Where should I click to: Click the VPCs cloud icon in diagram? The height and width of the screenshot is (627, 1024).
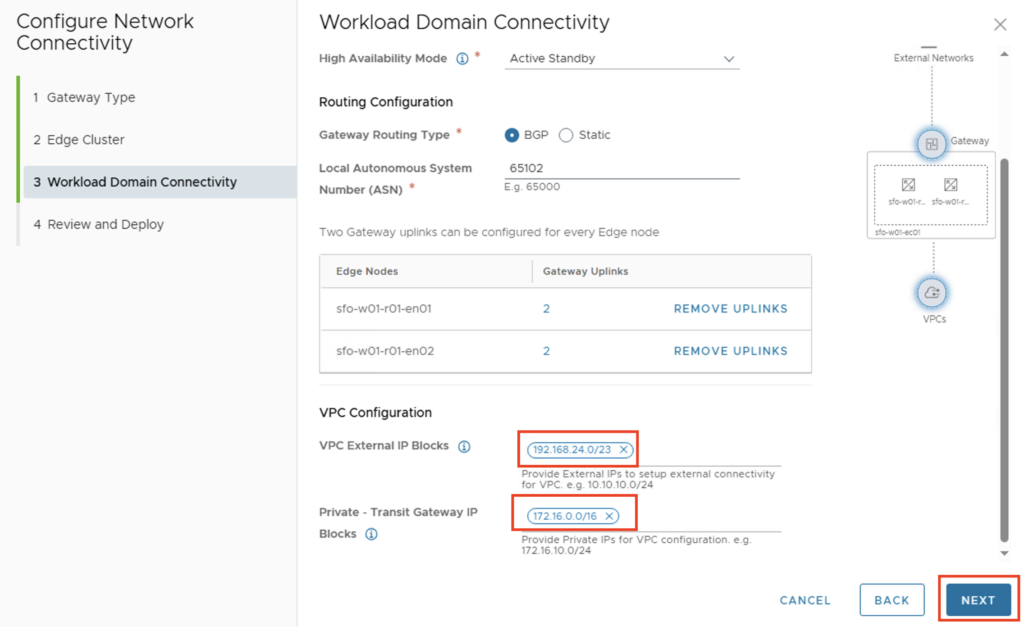coord(931,293)
